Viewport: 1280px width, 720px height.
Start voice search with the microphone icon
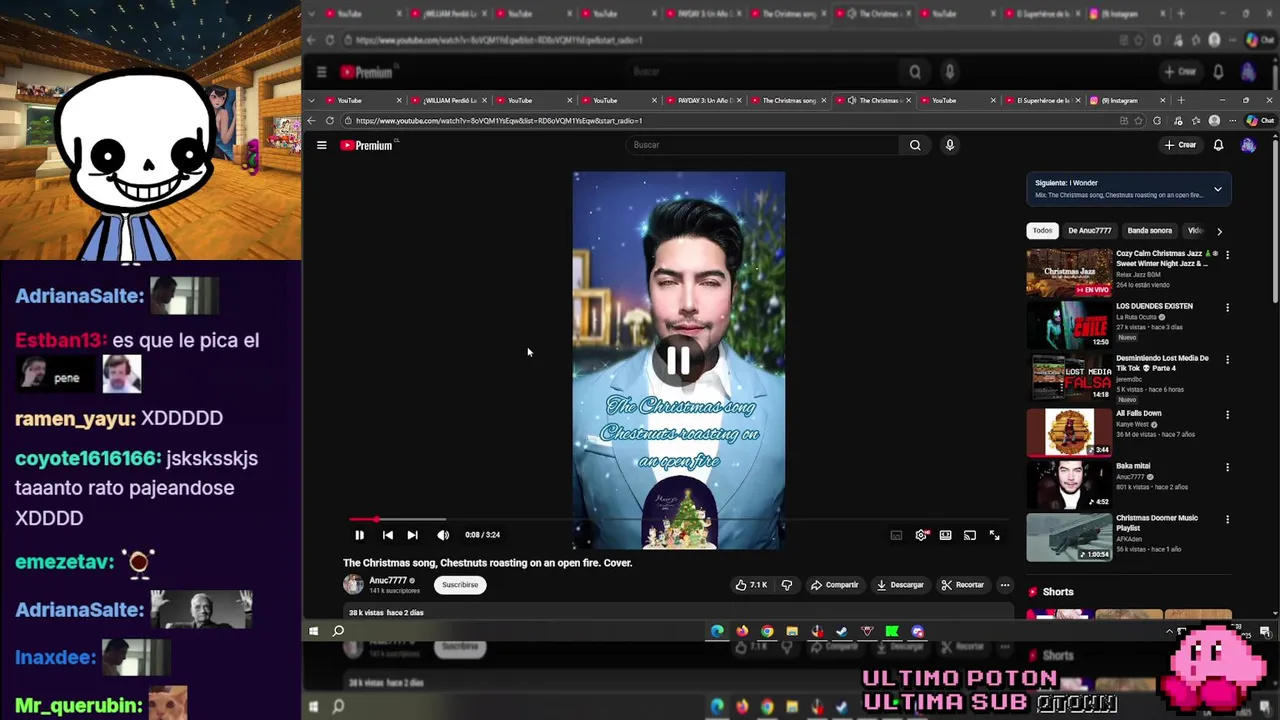pos(950,145)
